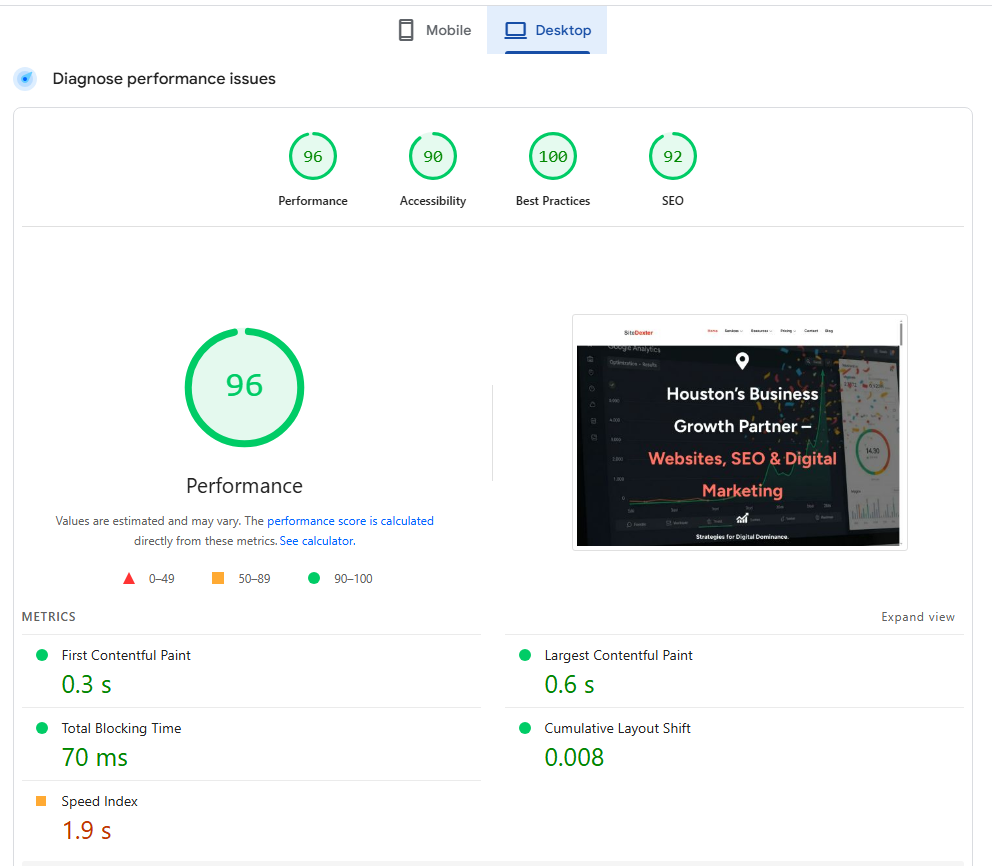Image resolution: width=992 pixels, height=866 pixels.
Task: Click the Cumulative Layout Shift metric label
Action: coord(617,728)
